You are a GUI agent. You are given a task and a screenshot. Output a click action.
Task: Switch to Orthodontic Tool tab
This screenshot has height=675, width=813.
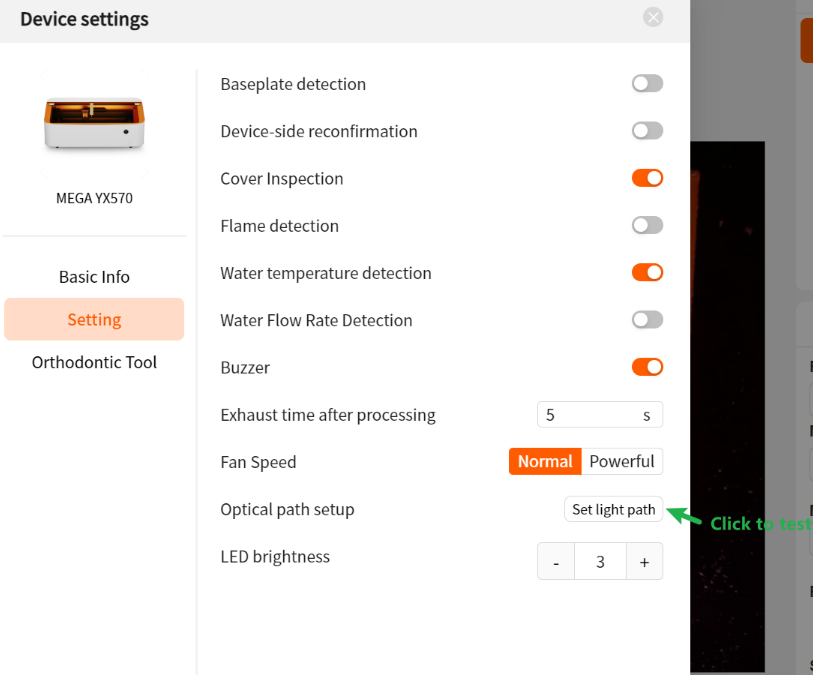tap(94, 362)
